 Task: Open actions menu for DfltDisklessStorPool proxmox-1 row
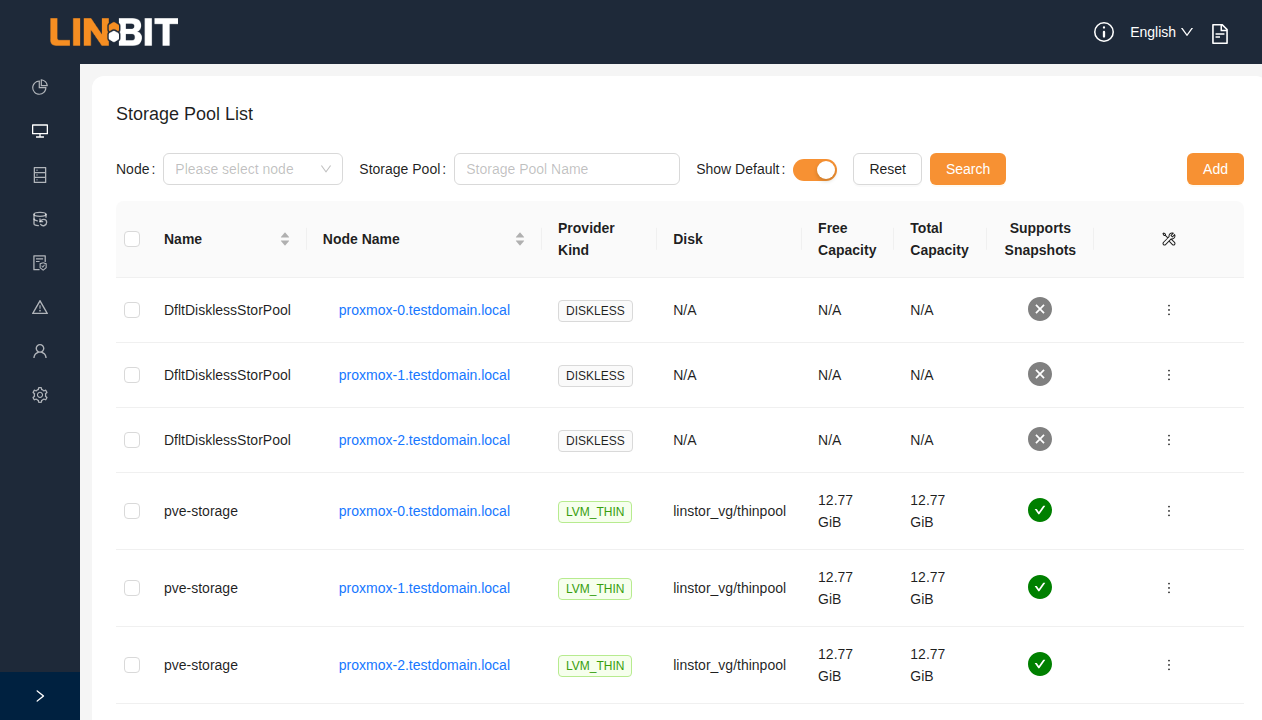click(1169, 375)
